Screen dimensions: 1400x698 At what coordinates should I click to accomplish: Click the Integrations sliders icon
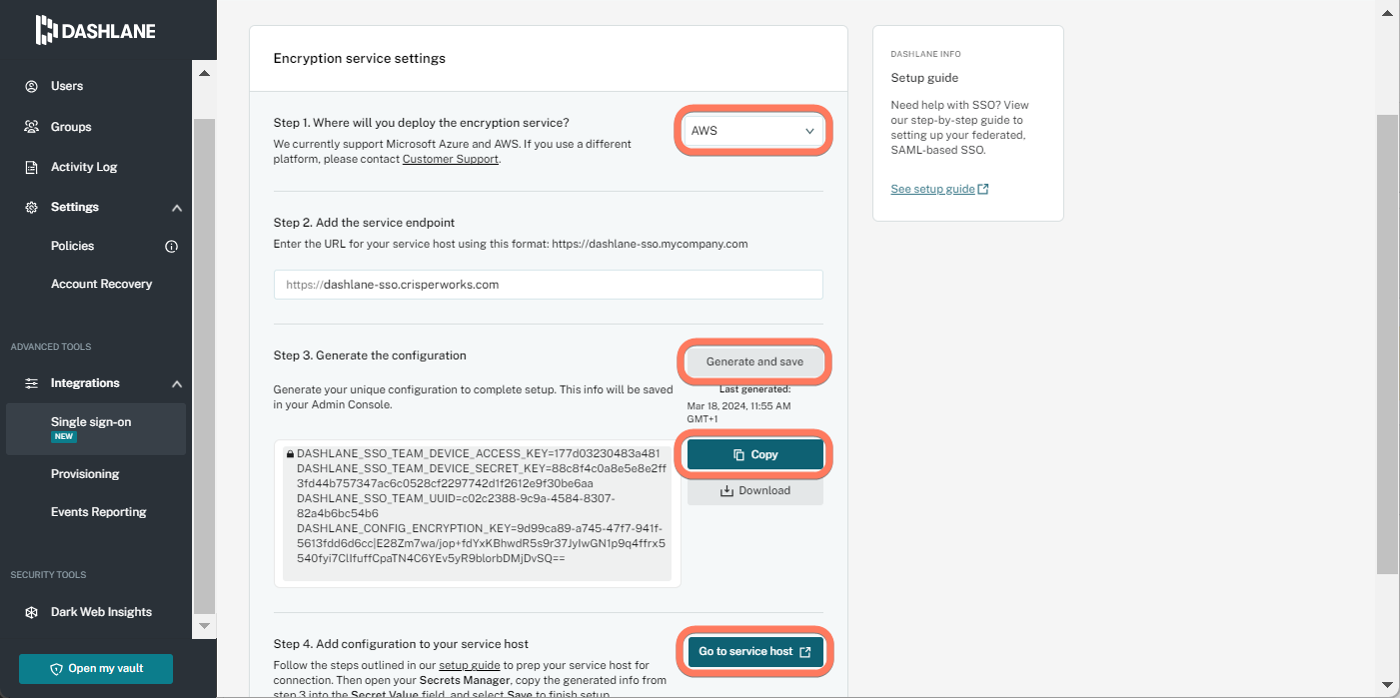pos(31,383)
